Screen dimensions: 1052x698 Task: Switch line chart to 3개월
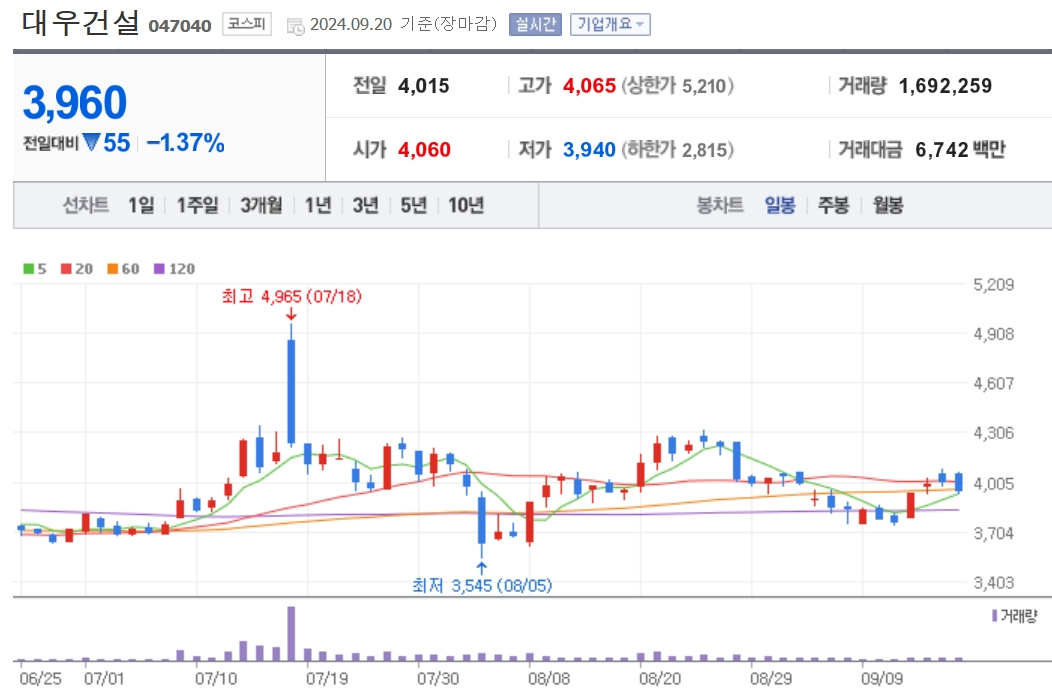261,205
